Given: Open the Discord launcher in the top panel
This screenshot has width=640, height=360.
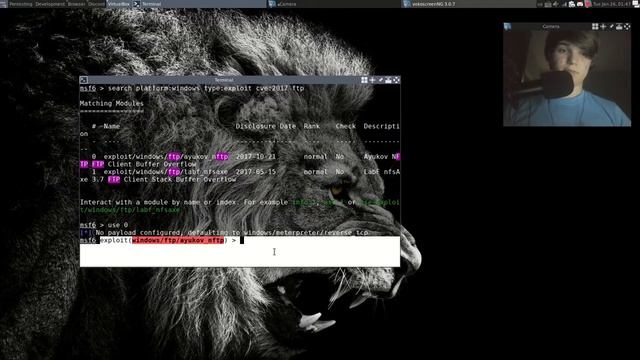Looking at the screenshot, I should (96, 4).
